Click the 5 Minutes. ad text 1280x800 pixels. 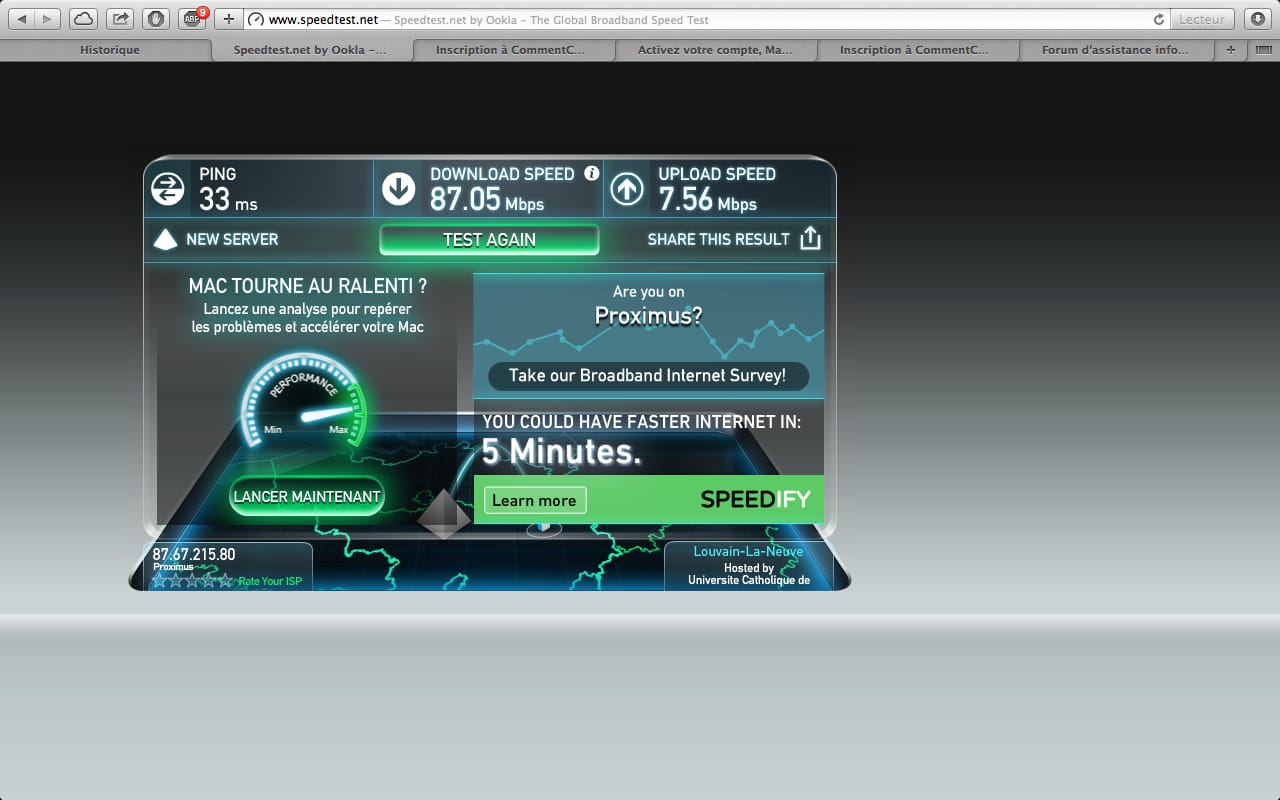tap(561, 452)
